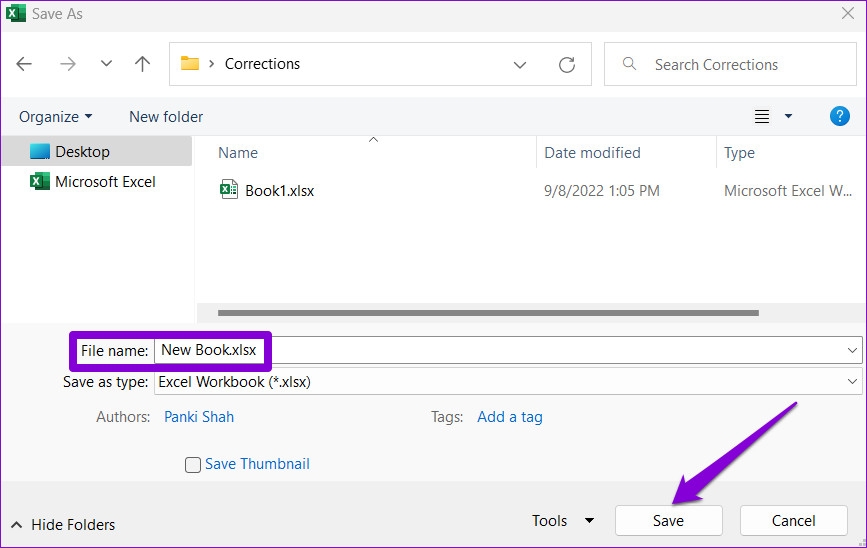Screen dimensions: 867x548
Task: Sort by the Type column
Action: pyautogui.click(x=739, y=153)
